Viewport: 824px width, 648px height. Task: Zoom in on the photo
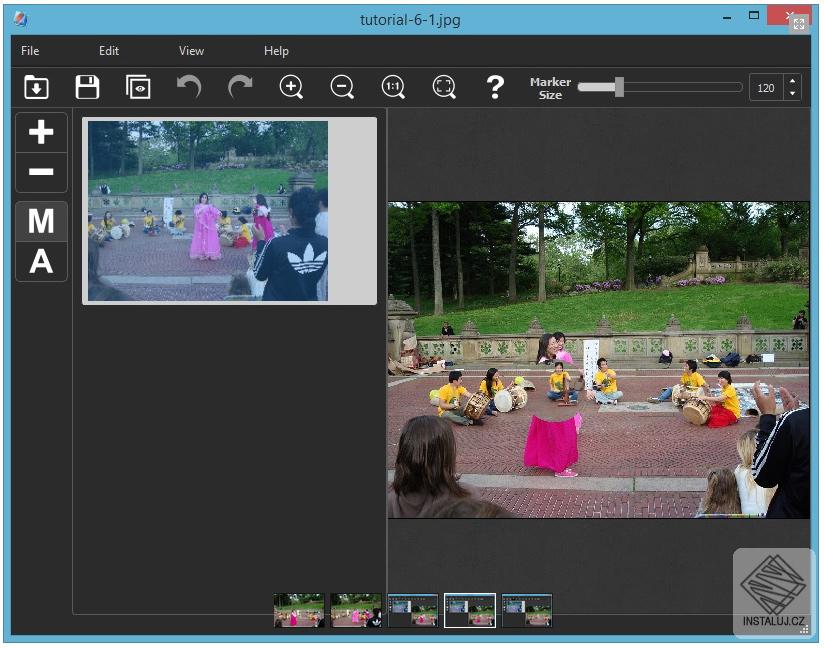tap(291, 87)
